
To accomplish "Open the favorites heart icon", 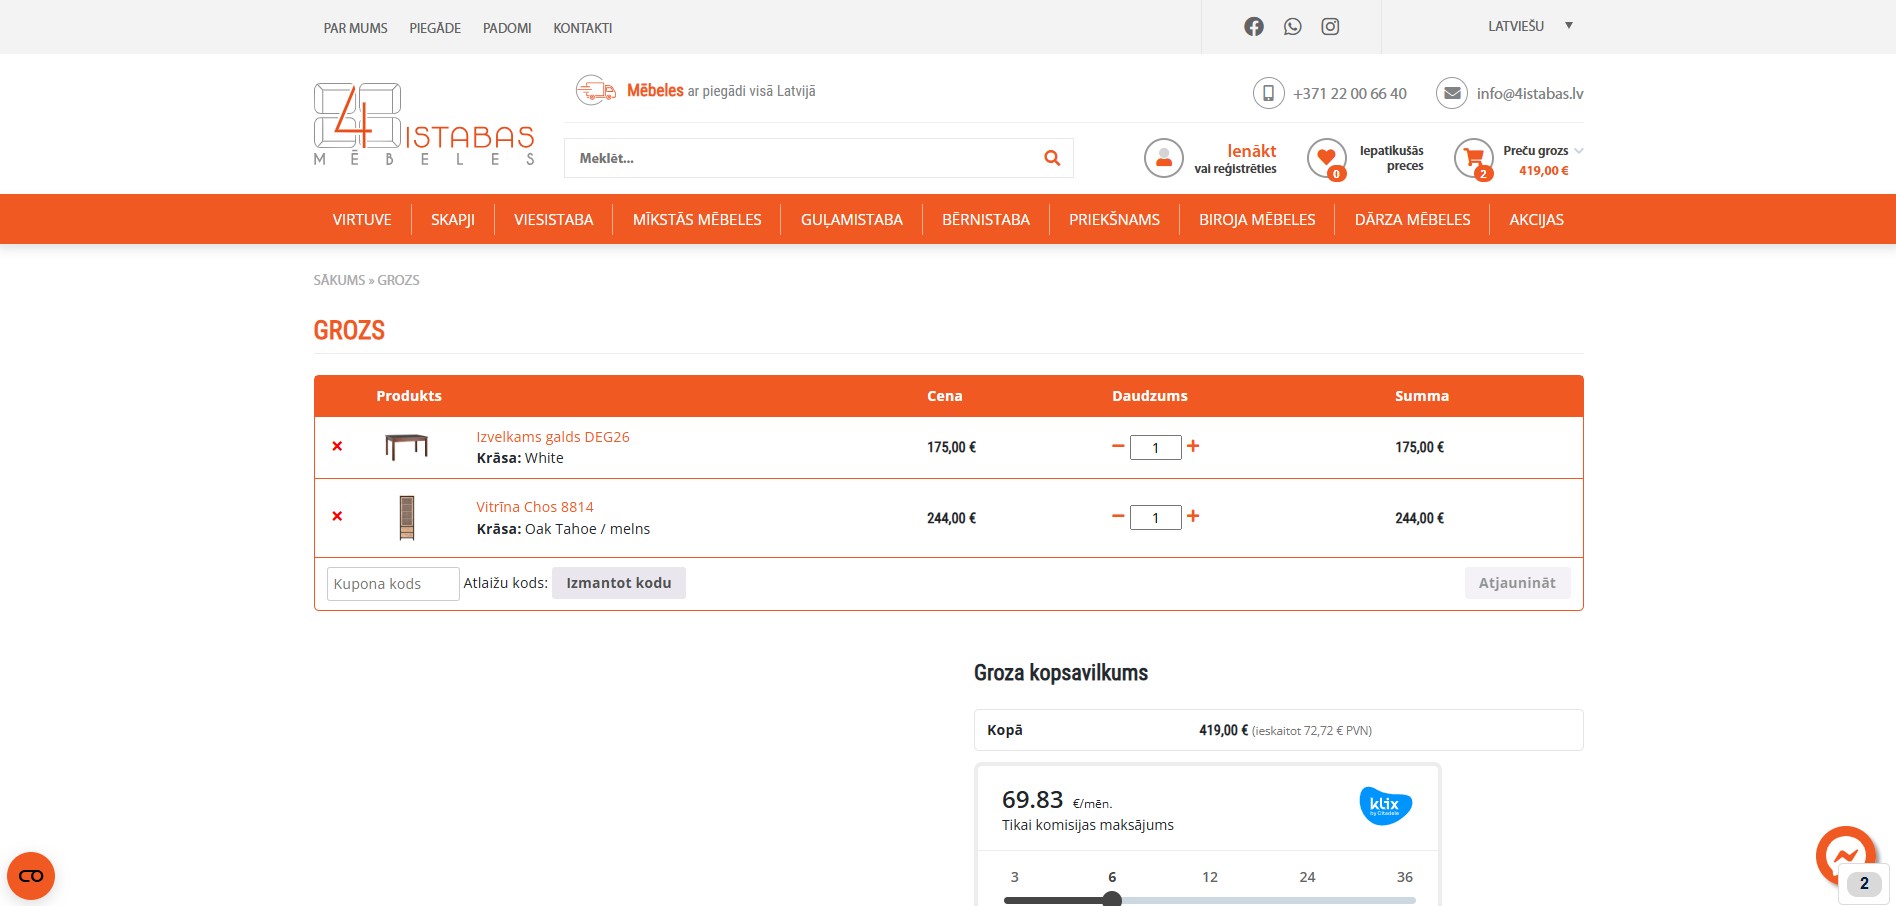I will 1326,158.
